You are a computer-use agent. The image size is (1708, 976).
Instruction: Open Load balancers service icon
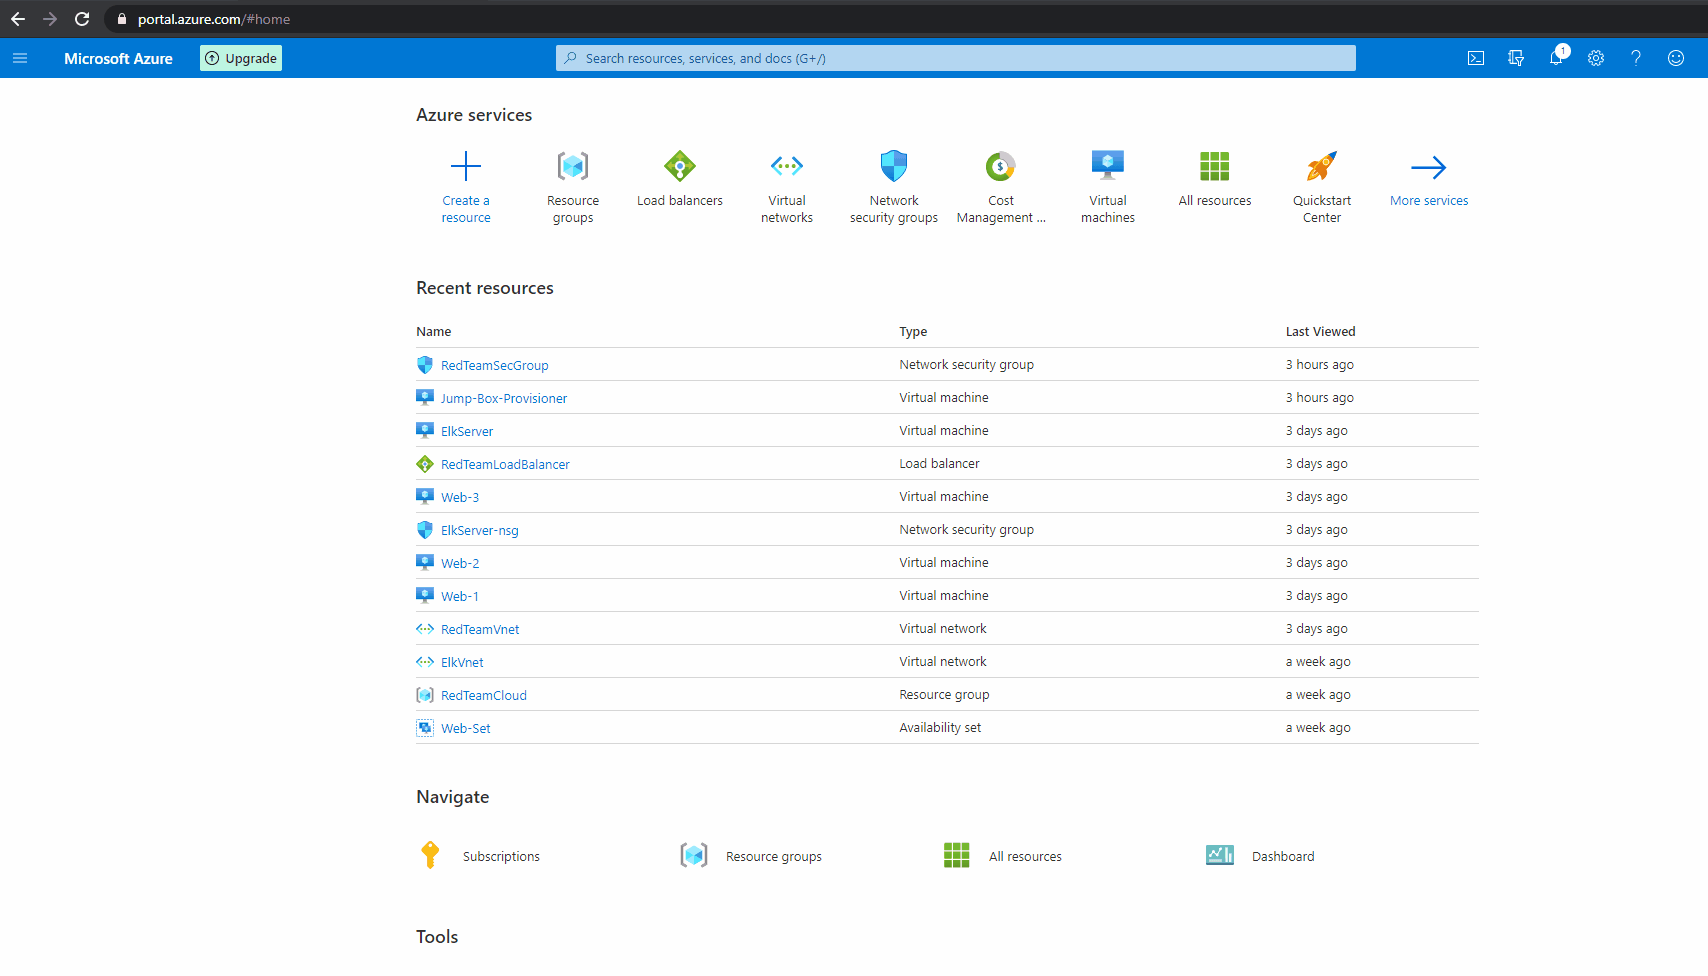point(680,166)
